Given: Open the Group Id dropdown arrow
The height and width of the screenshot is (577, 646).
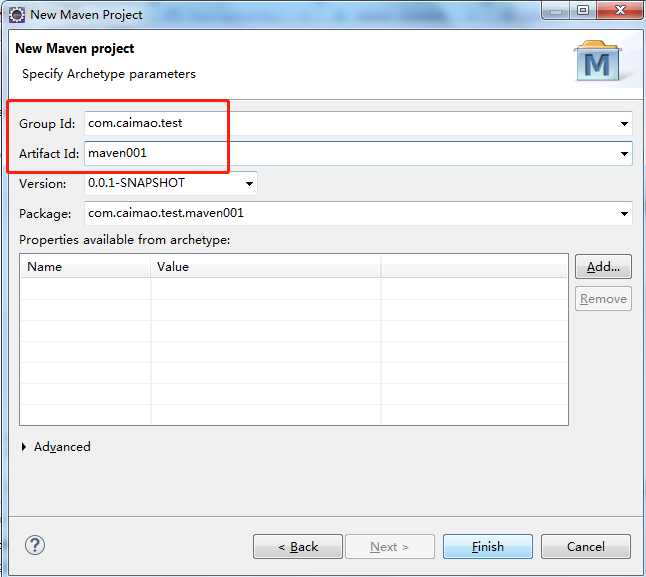Looking at the screenshot, I should (624, 124).
